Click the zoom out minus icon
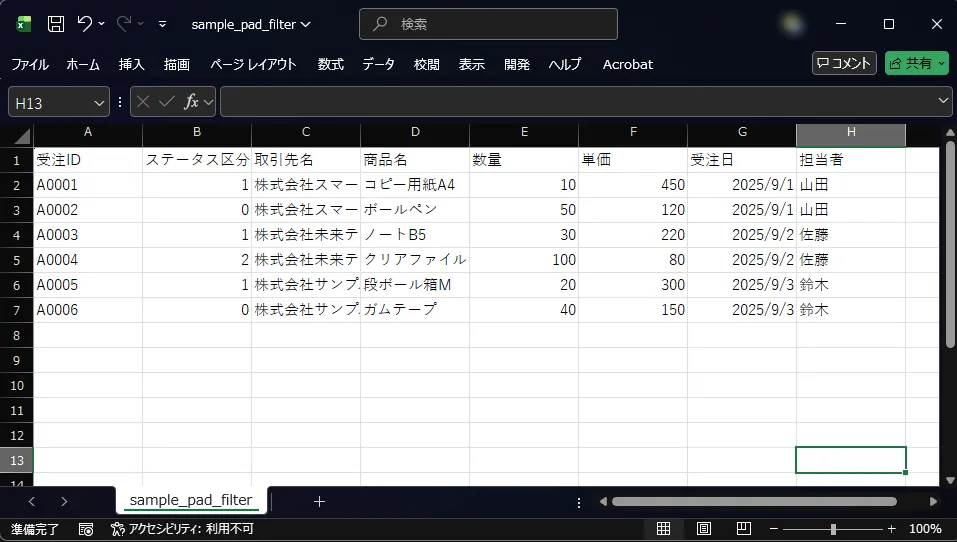The width and height of the screenshot is (957, 542). (773, 528)
